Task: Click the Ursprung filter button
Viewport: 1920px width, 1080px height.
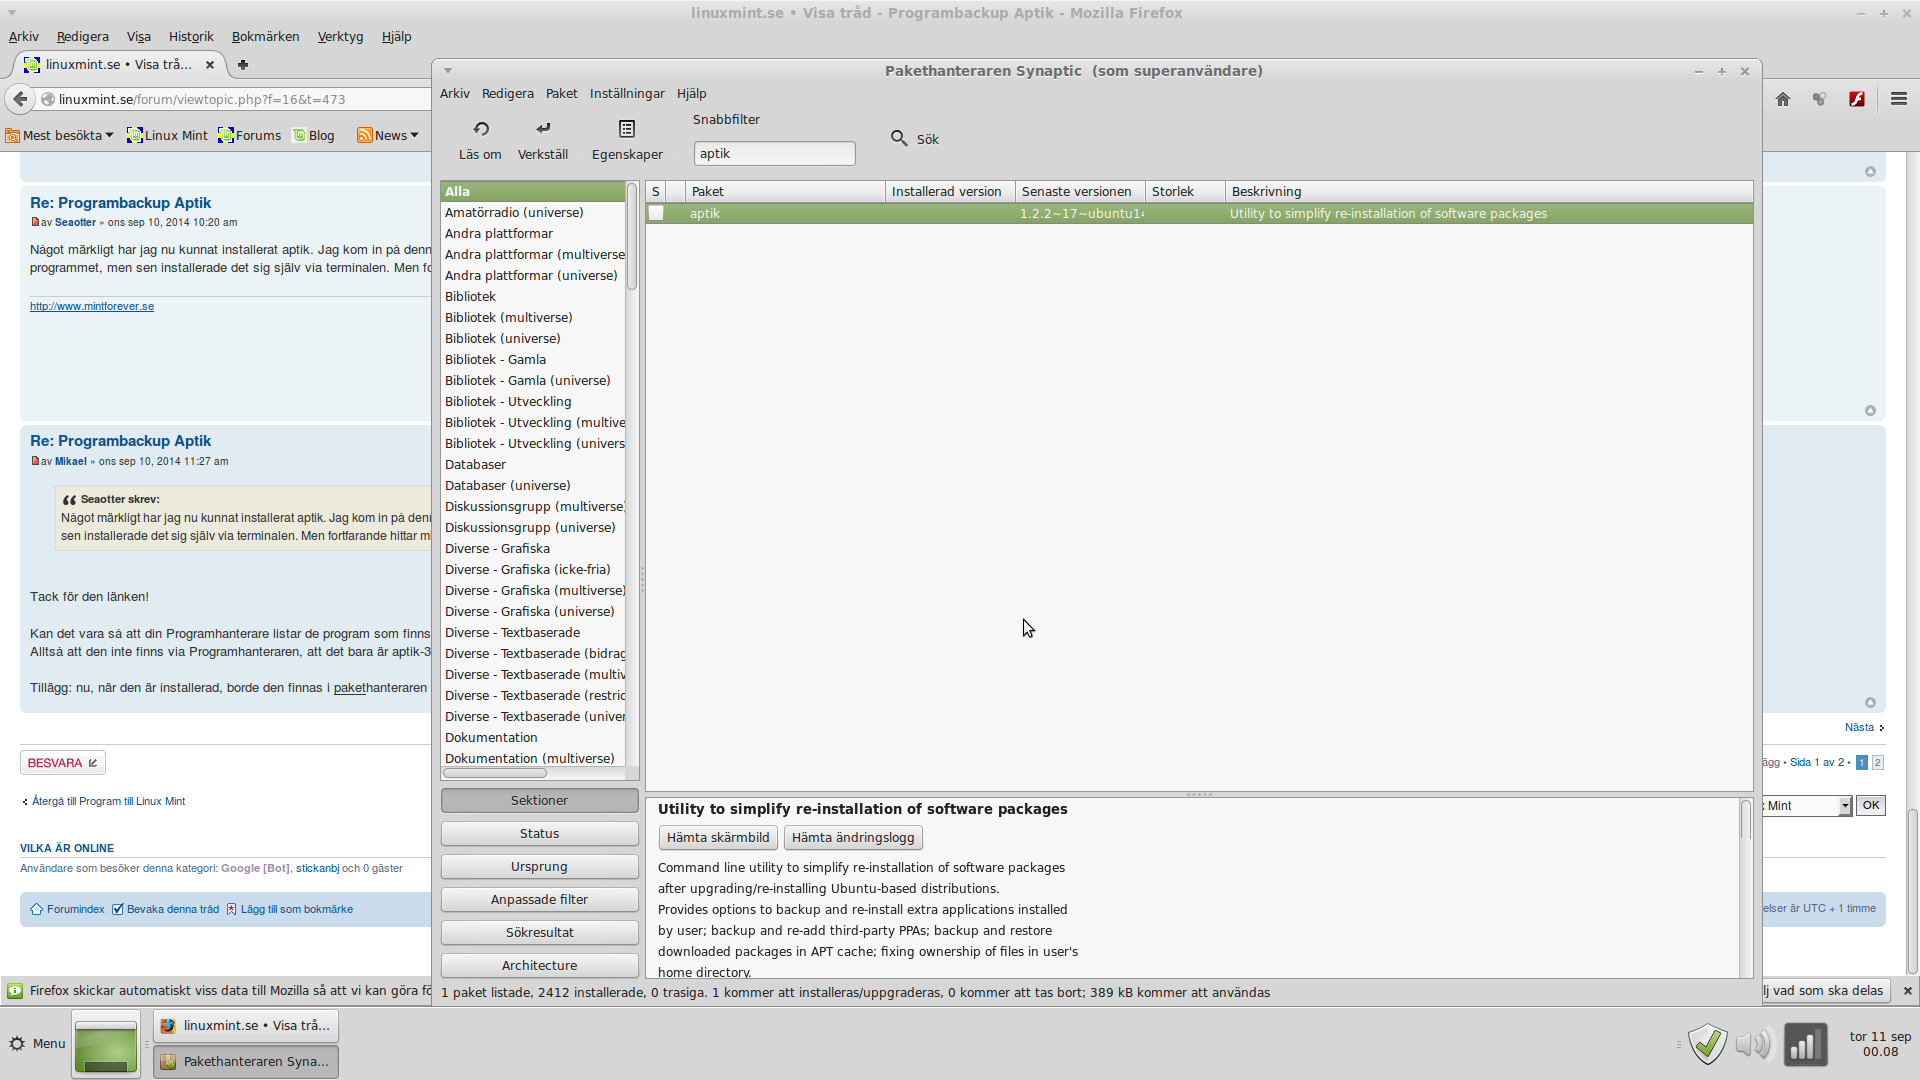Action: pyautogui.click(x=540, y=867)
